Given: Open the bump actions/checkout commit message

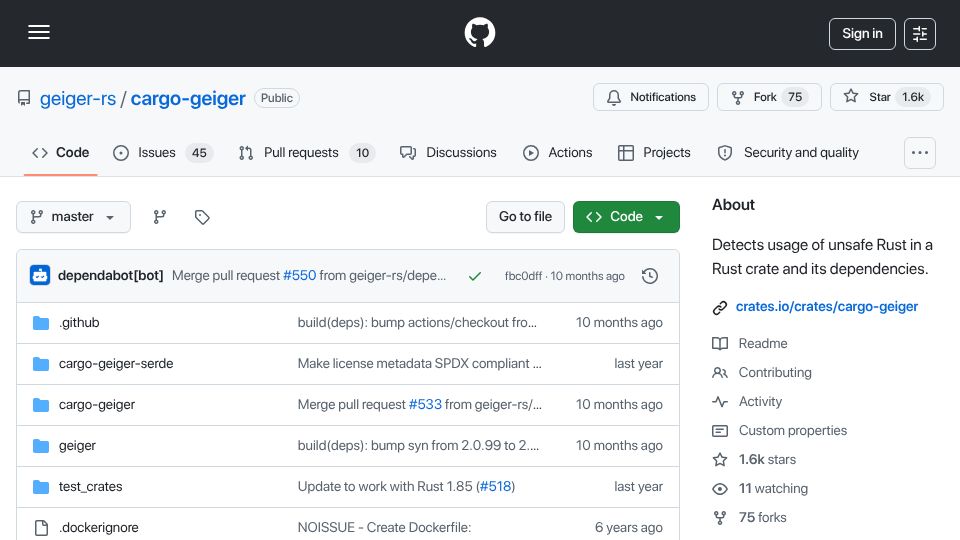Looking at the screenshot, I should tap(417, 323).
